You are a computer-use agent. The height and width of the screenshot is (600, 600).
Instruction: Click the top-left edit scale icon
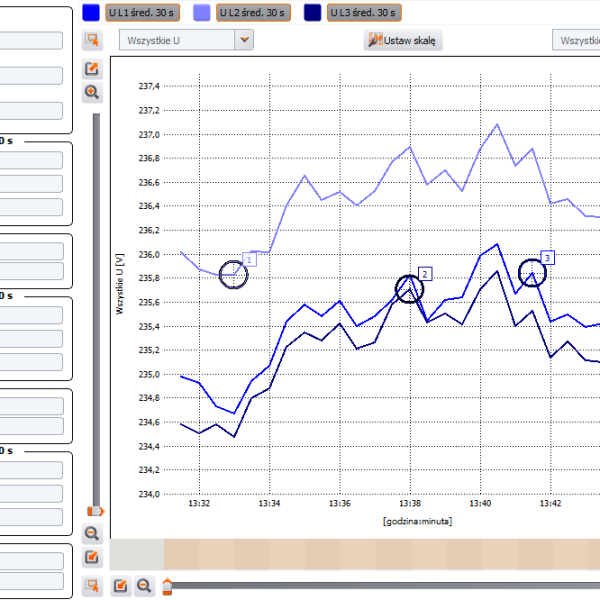pos(92,68)
